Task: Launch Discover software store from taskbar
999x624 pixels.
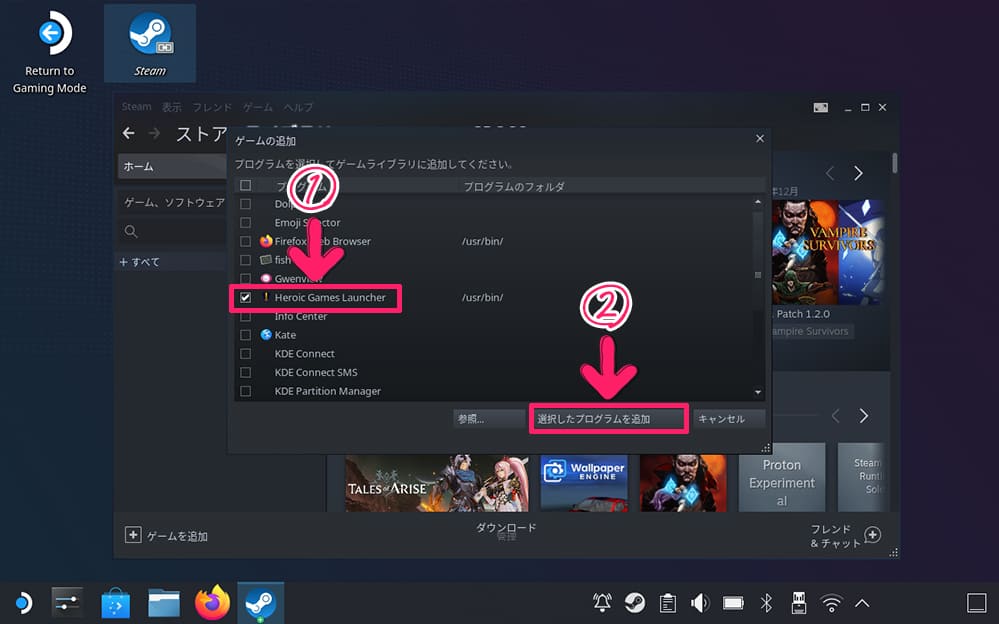Action: [x=115, y=602]
